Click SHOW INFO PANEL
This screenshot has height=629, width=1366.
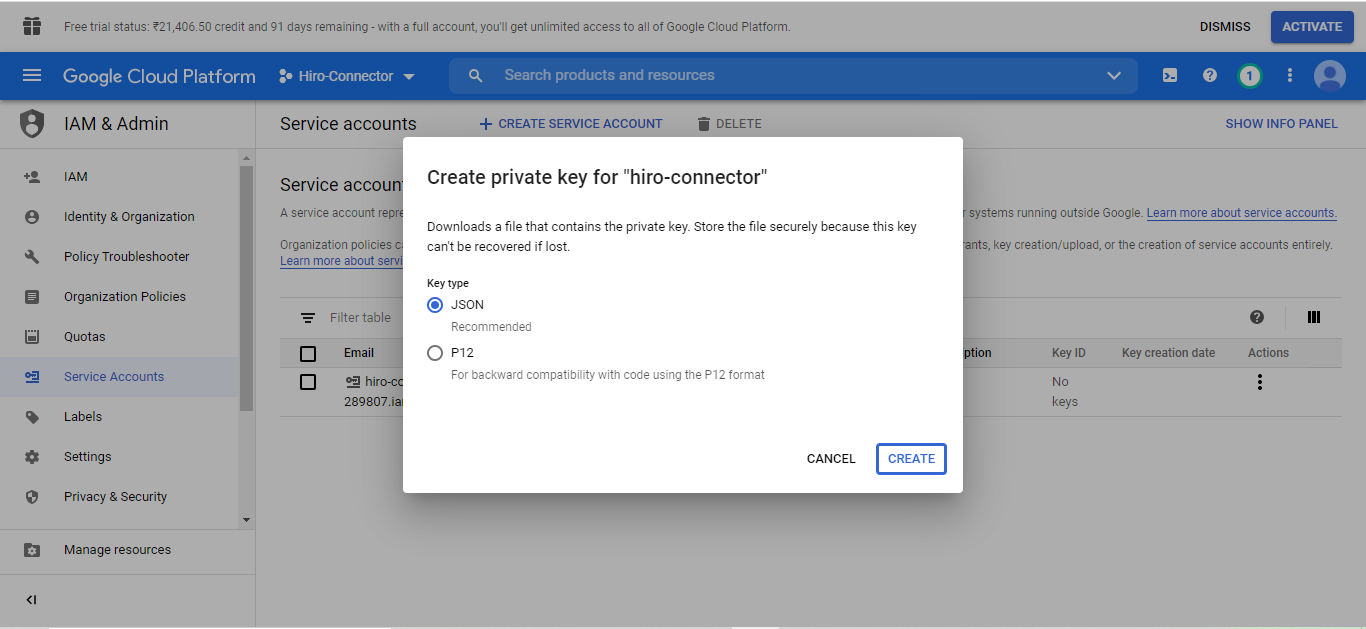click(x=1281, y=124)
